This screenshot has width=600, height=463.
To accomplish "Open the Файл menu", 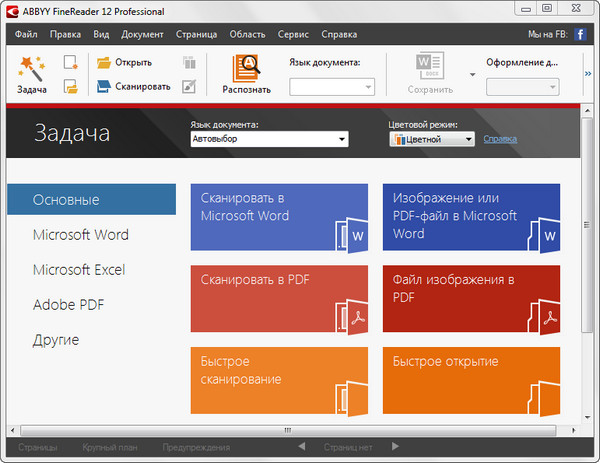I will 27,34.
